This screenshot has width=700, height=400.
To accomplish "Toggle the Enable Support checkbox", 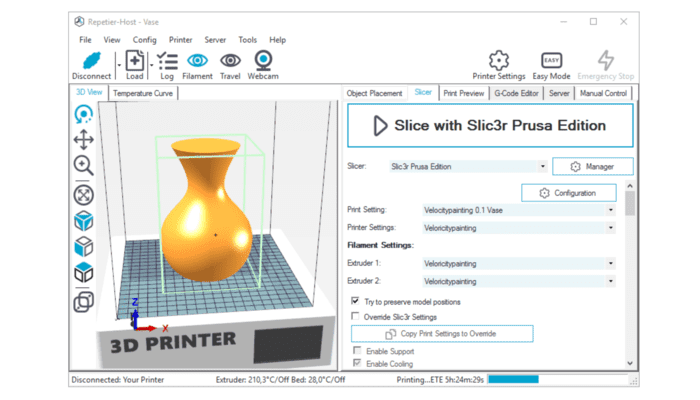I will pyautogui.click(x=357, y=350).
